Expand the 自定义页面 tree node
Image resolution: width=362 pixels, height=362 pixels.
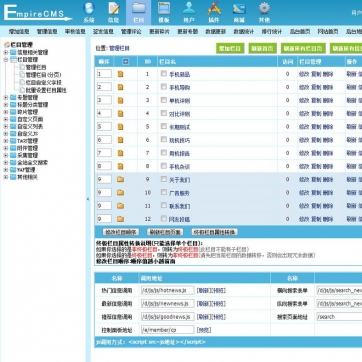pos(6,119)
